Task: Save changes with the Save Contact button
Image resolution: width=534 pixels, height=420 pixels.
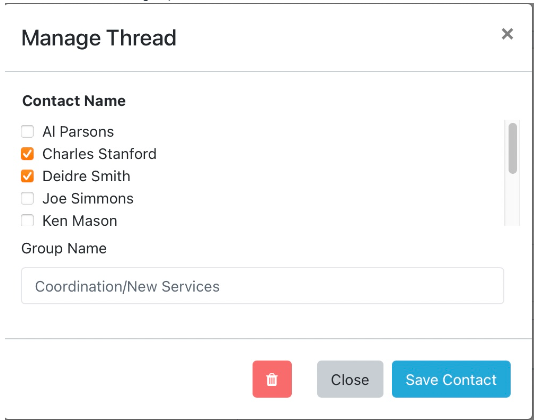Action: pos(451,379)
